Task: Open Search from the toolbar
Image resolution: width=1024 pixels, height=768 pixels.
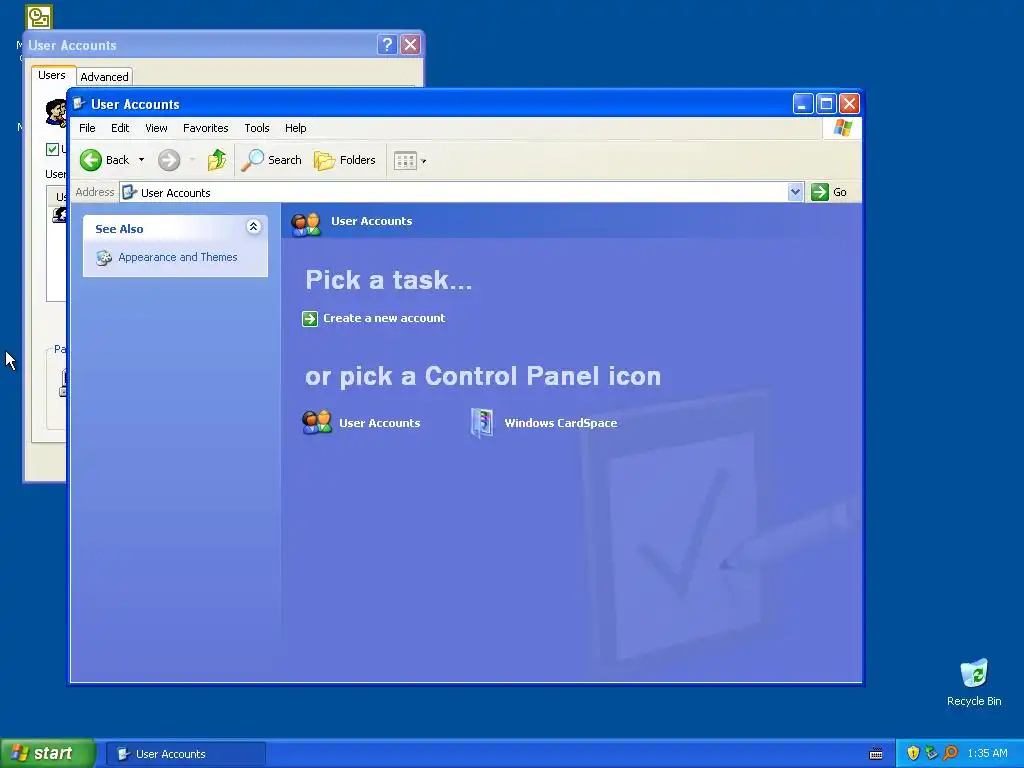Action: (x=271, y=160)
